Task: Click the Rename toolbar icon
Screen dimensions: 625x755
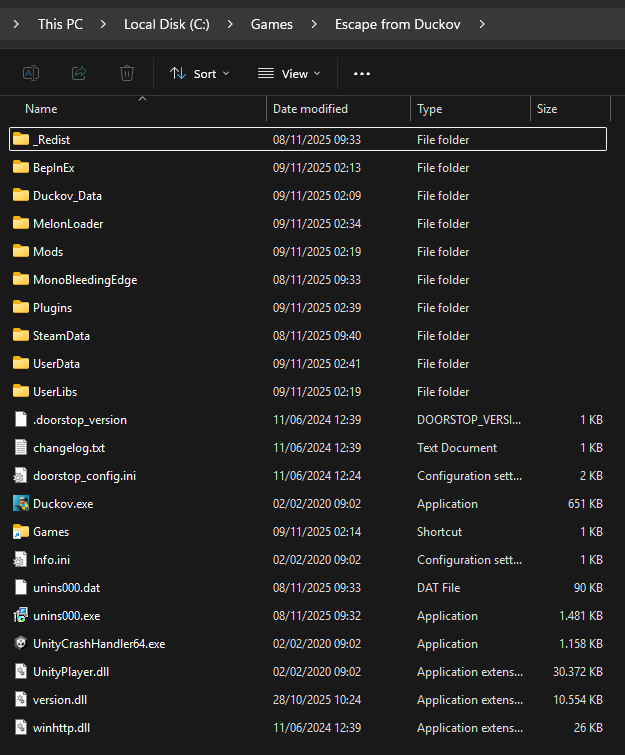Action: coord(31,73)
